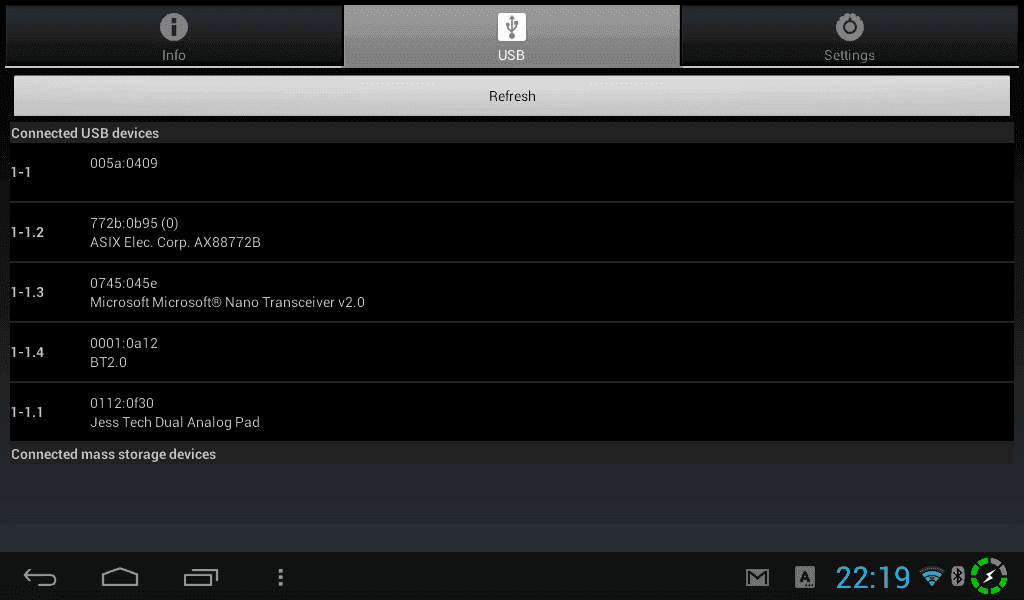This screenshot has height=600, width=1024.
Task: Tap the Android back navigation icon
Action: coord(40,577)
